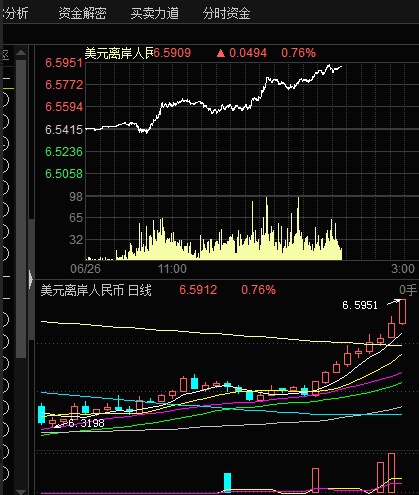Click the 6.5951 high annotation on the daily chart

(x=360, y=305)
